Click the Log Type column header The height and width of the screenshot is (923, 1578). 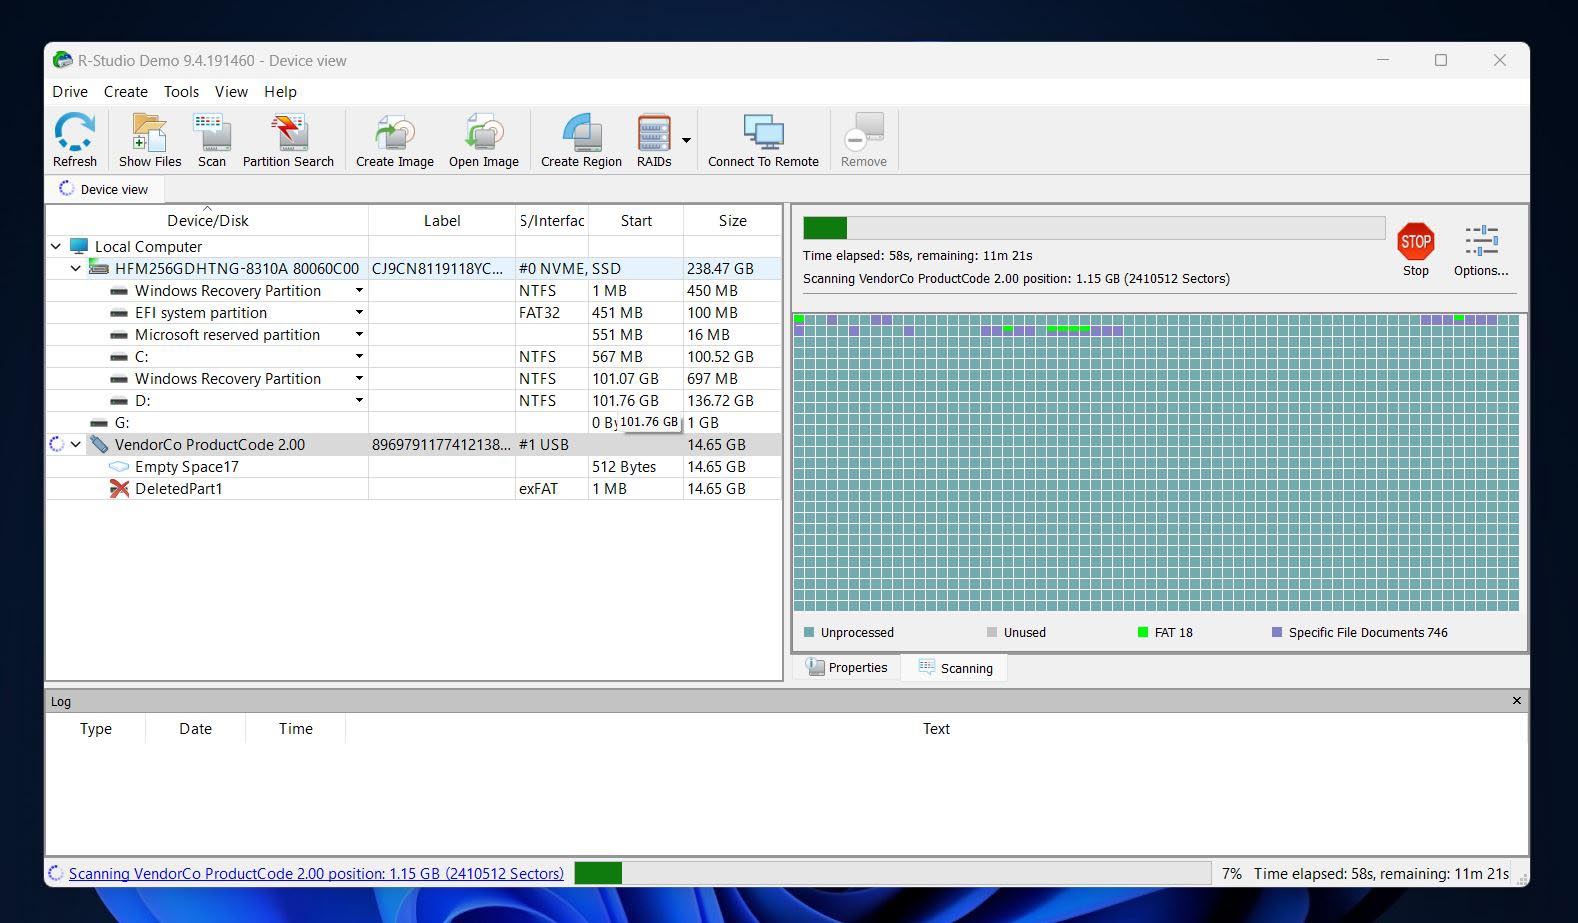pyautogui.click(x=96, y=728)
